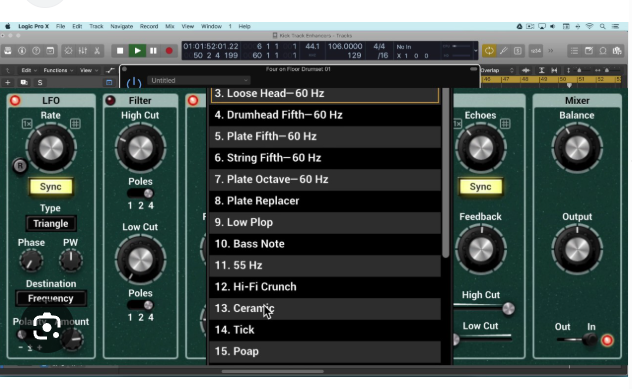
Task: Toggle the automation curve icon
Action: pyautogui.click(x=110, y=70)
